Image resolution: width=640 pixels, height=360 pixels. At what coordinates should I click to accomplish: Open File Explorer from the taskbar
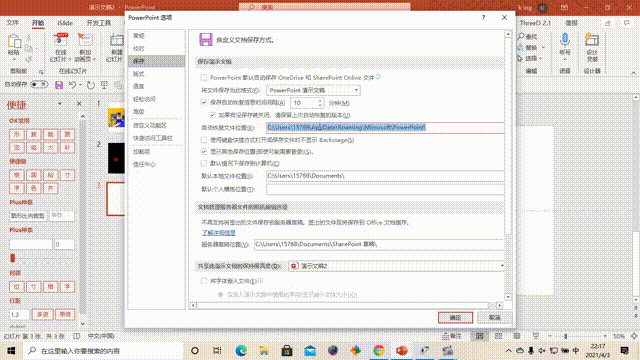pos(264,350)
